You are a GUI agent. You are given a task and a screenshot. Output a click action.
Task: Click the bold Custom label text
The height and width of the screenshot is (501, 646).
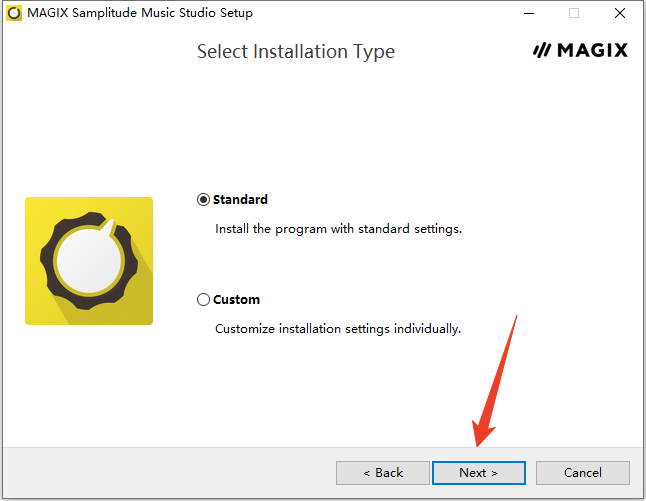[x=236, y=299]
